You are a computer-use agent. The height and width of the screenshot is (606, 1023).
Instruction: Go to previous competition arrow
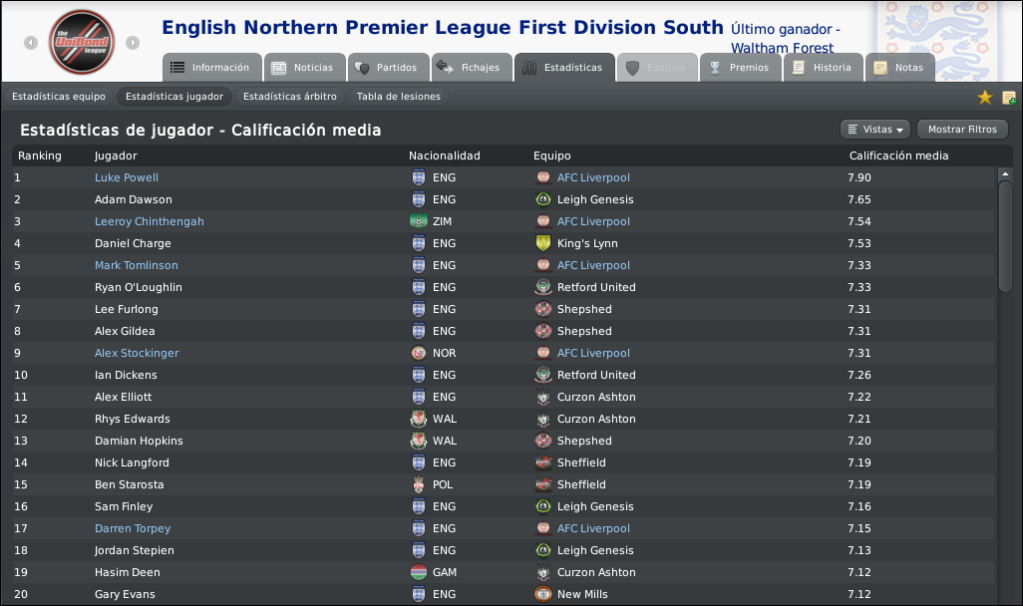pos(31,43)
